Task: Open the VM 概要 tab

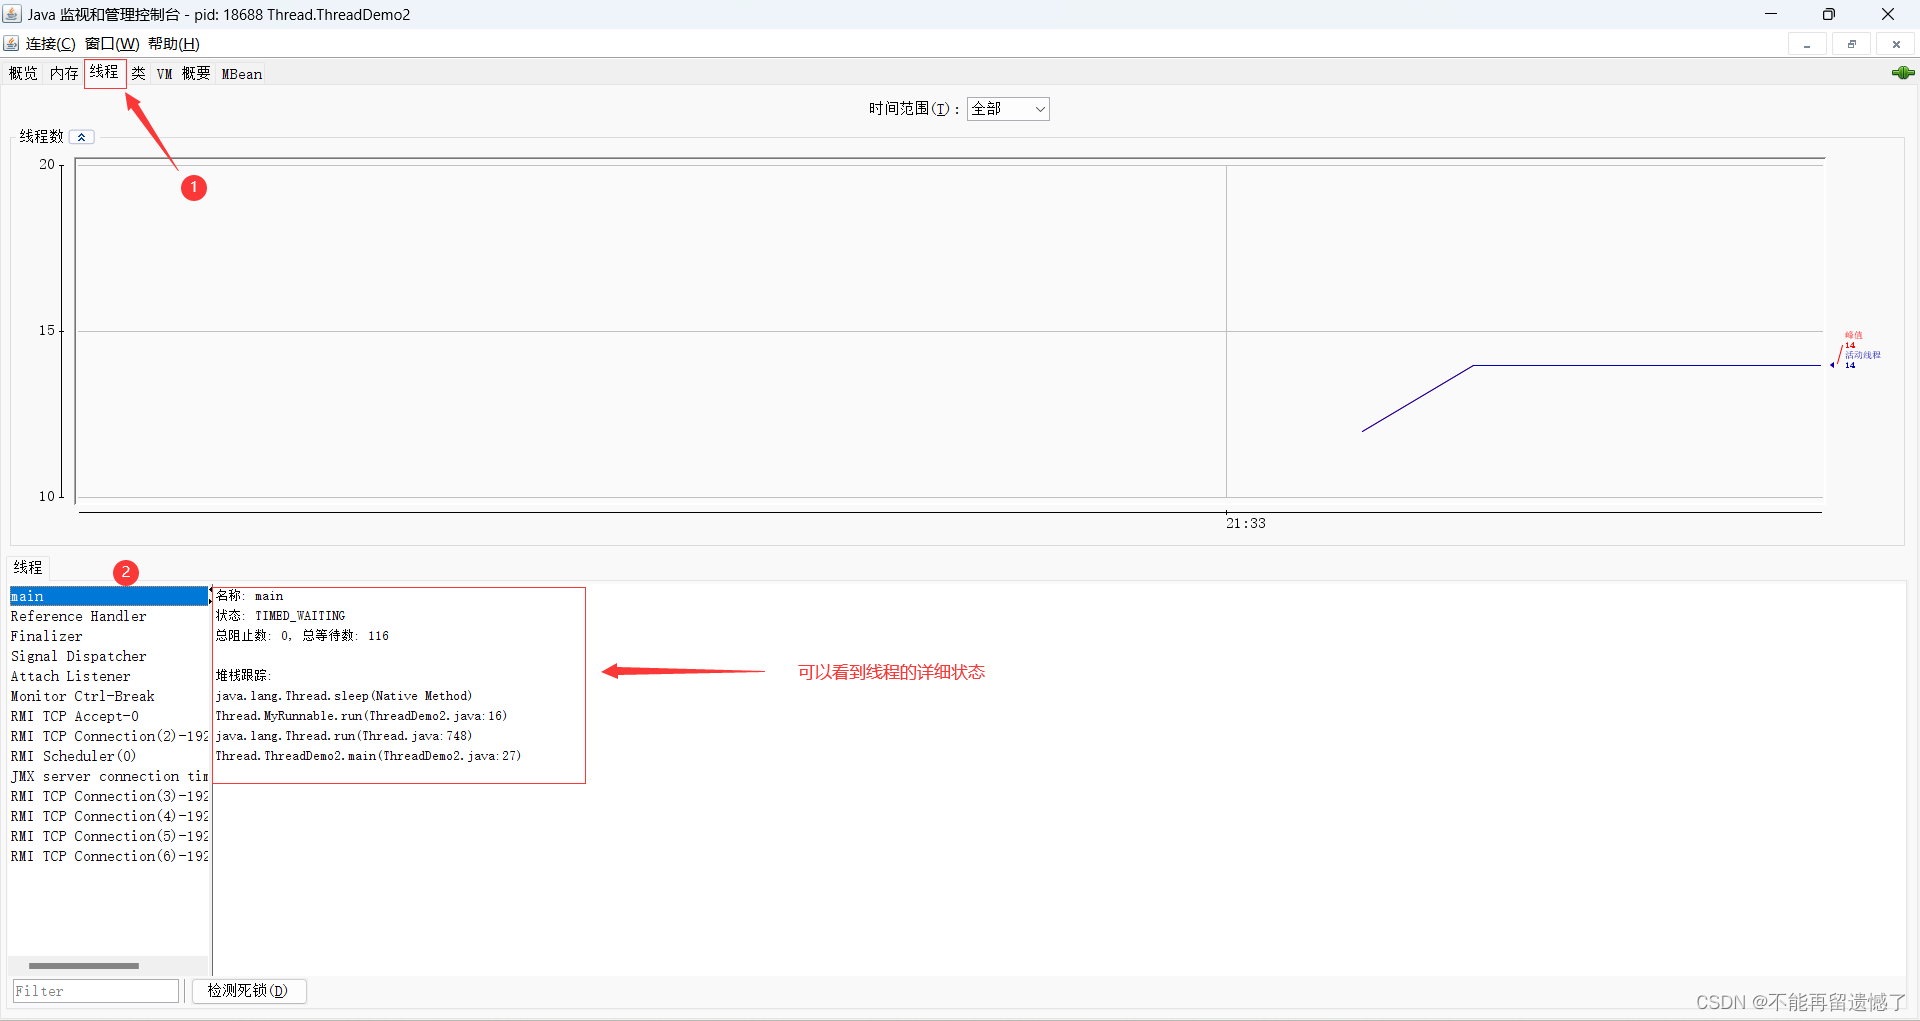Action: click(183, 74)
